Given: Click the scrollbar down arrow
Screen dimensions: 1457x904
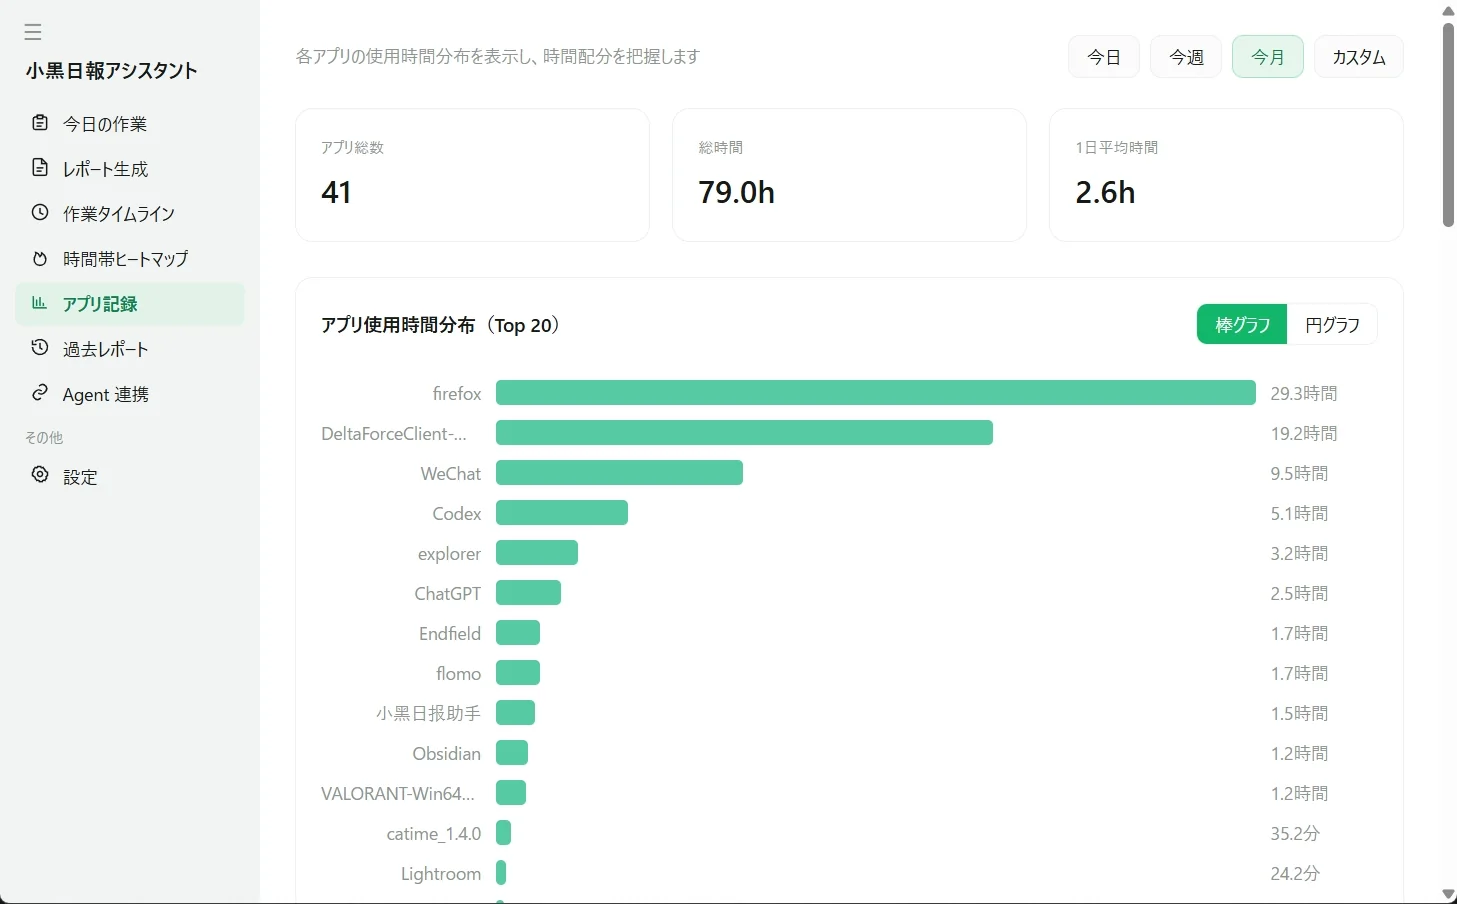Looking at the screenshot, I should click(1448, 894).
